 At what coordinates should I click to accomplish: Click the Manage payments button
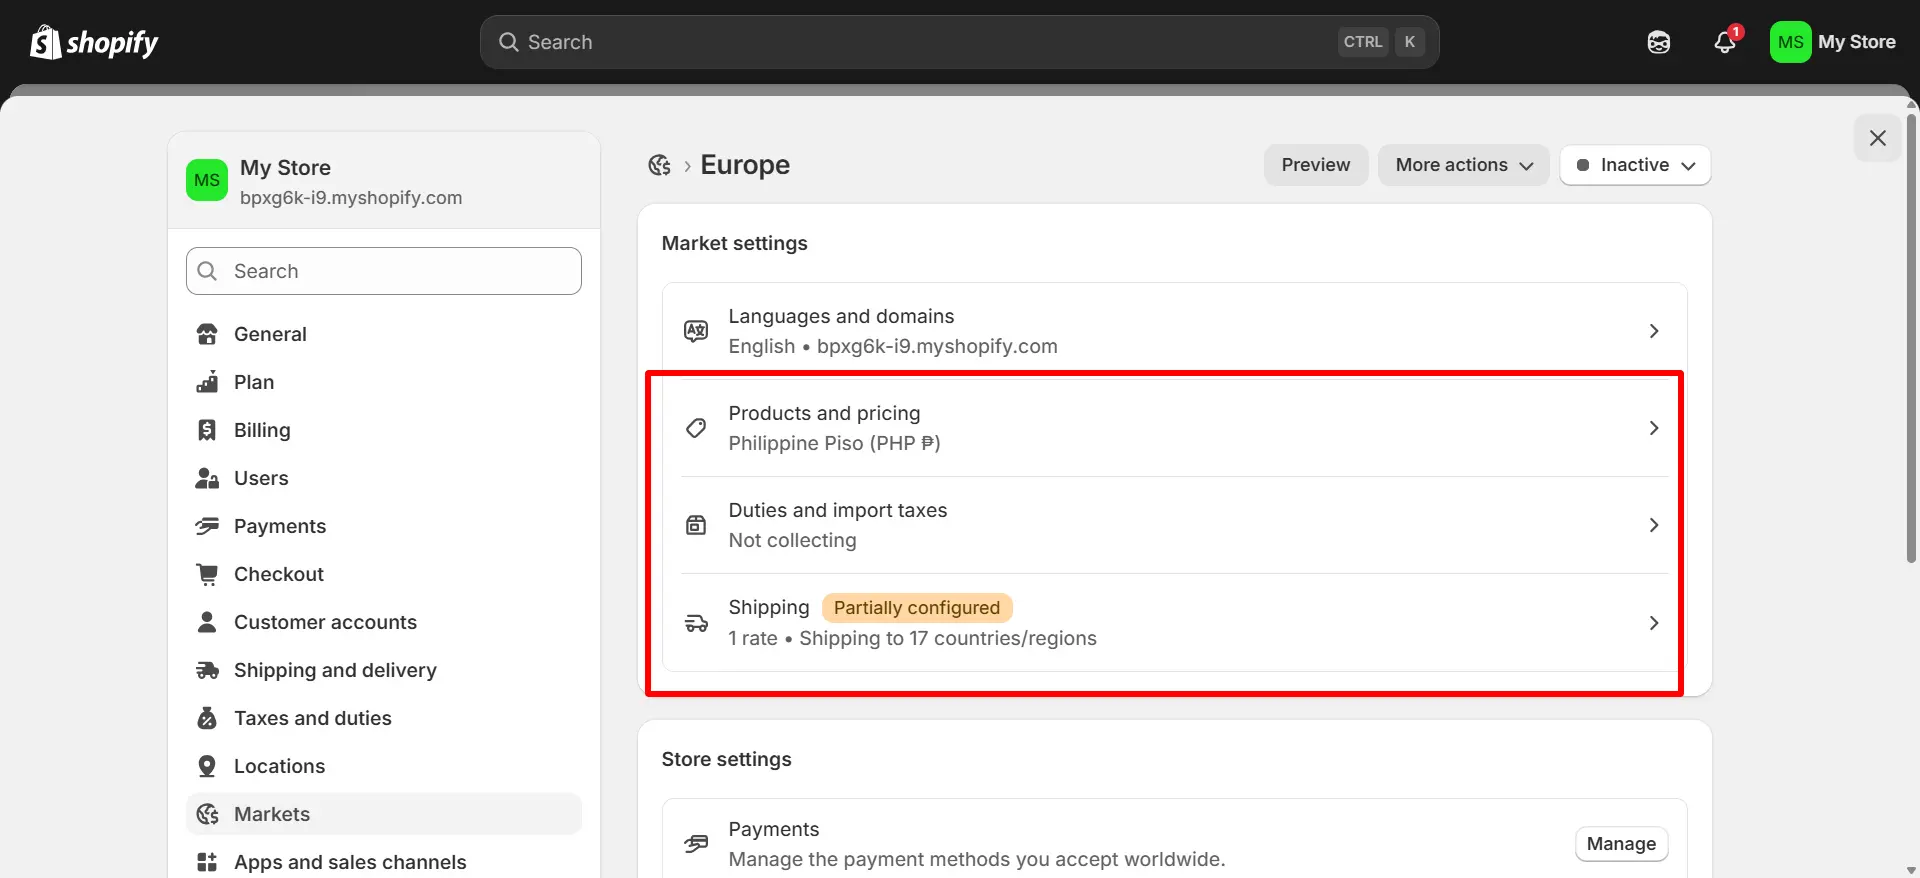1621,844
